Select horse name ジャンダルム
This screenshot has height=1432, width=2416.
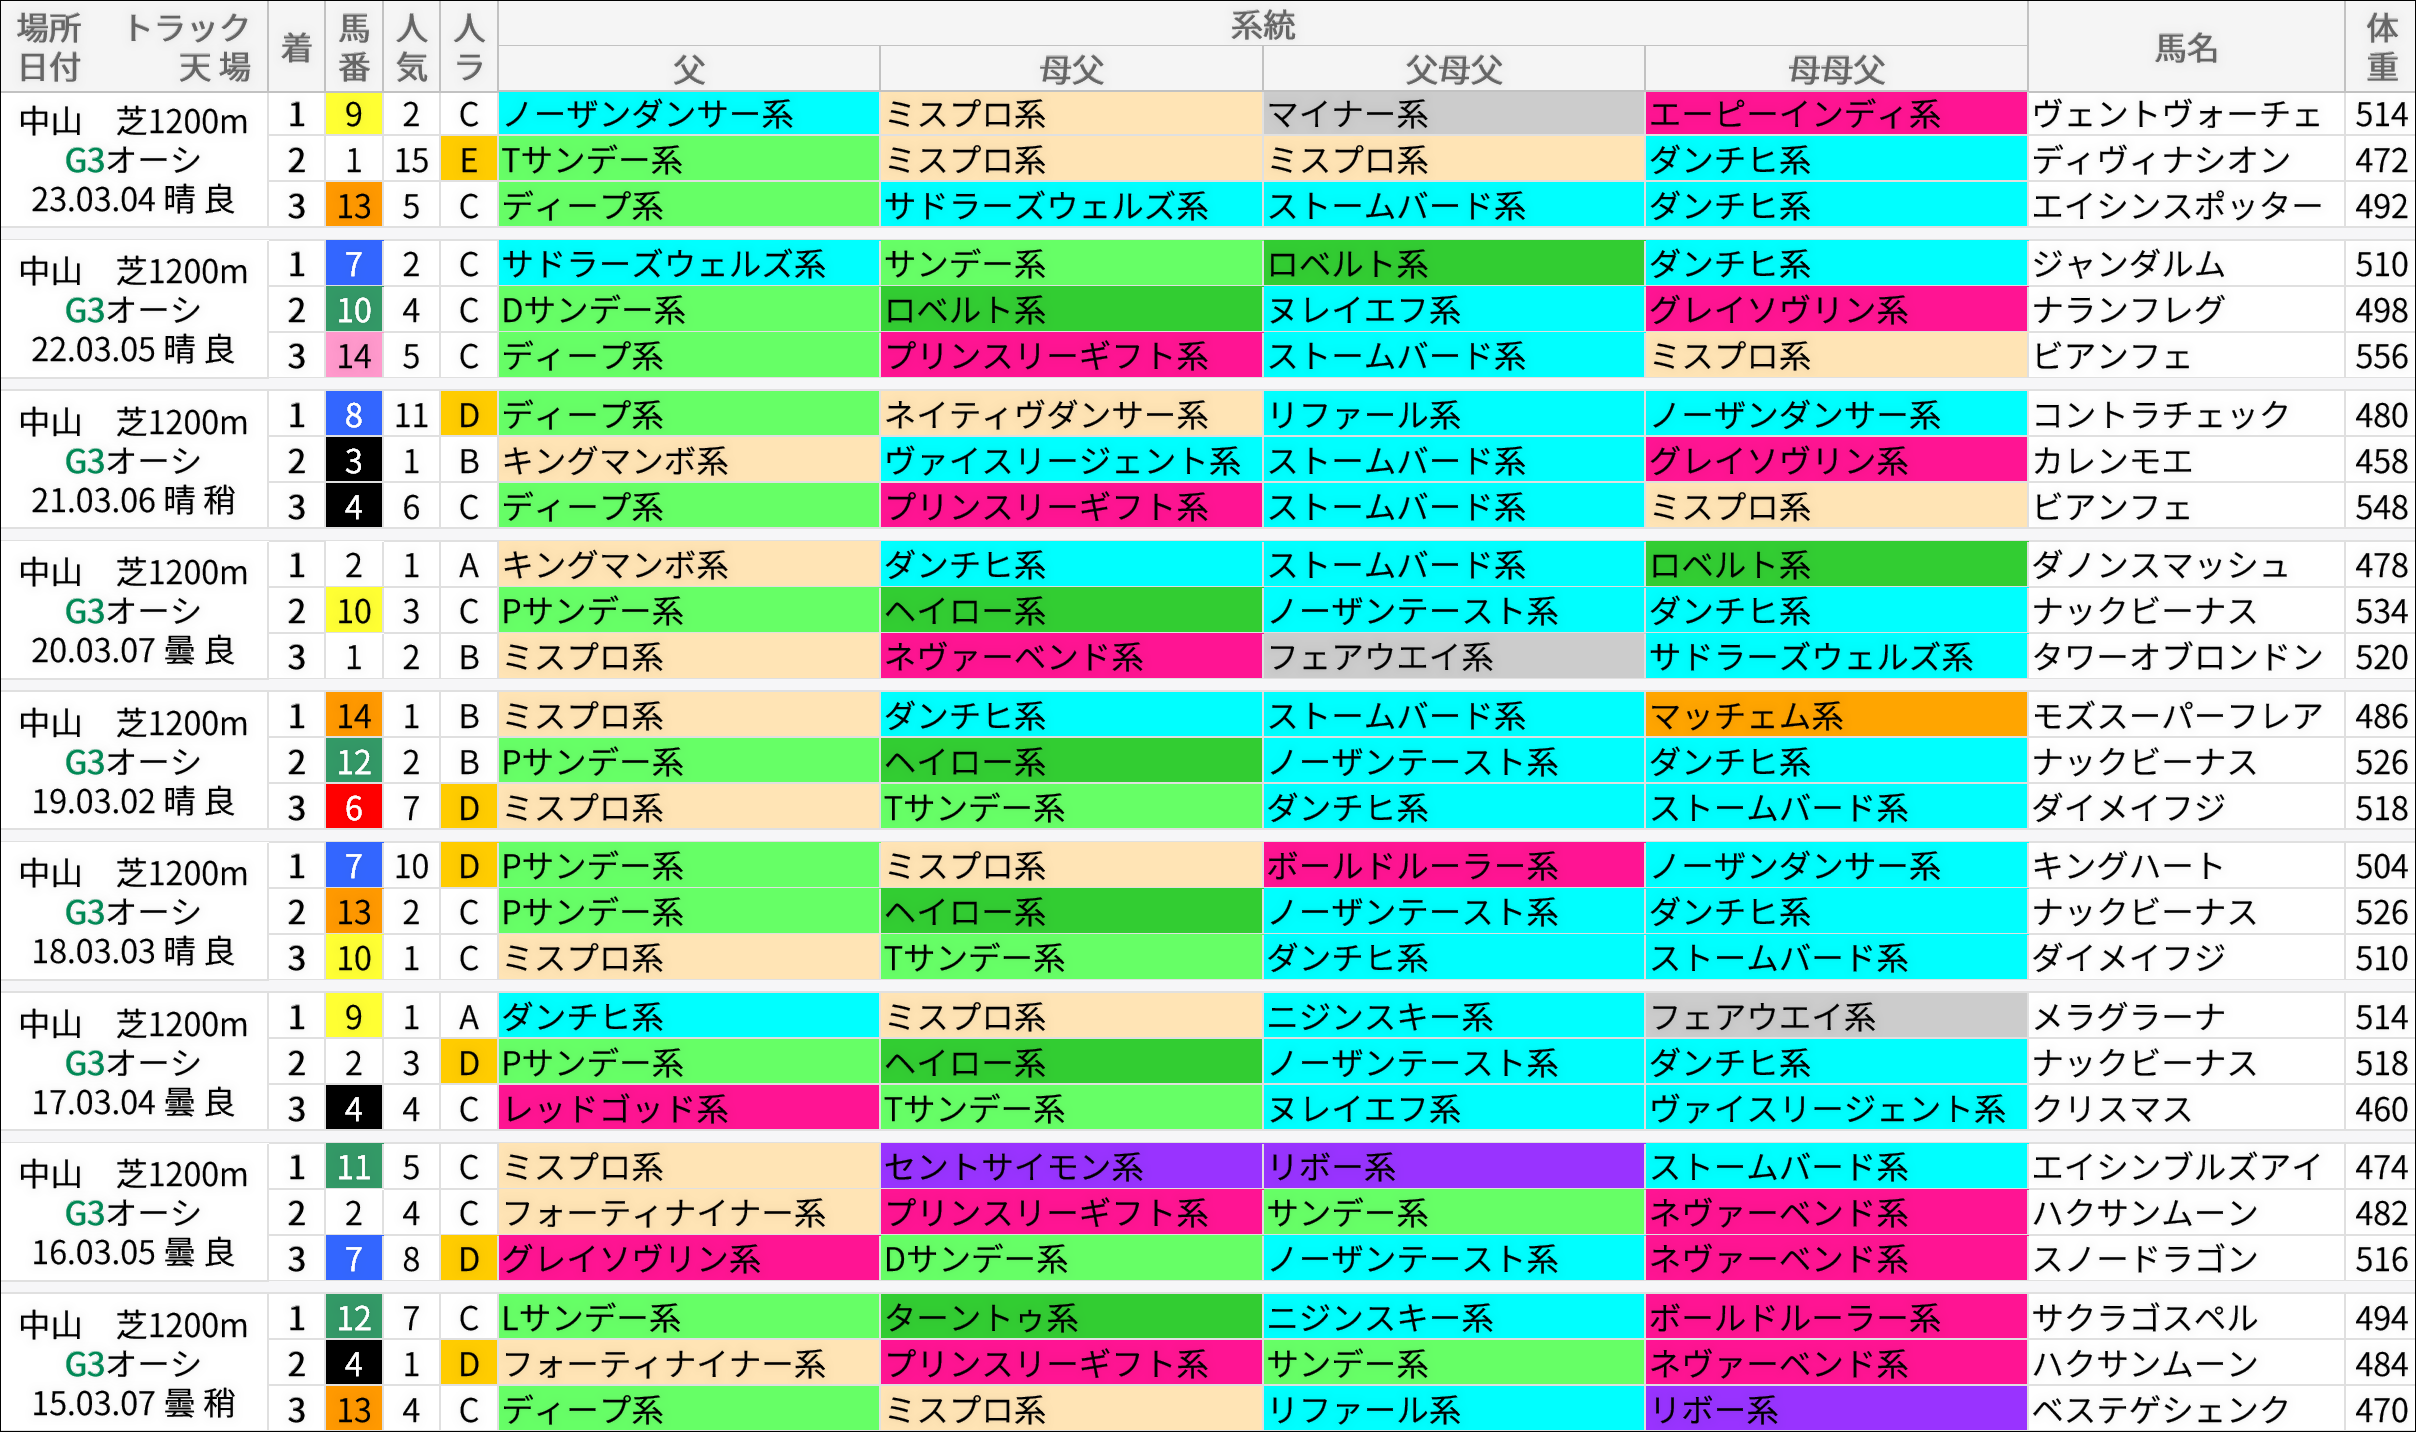click(x=2128, y=265)
